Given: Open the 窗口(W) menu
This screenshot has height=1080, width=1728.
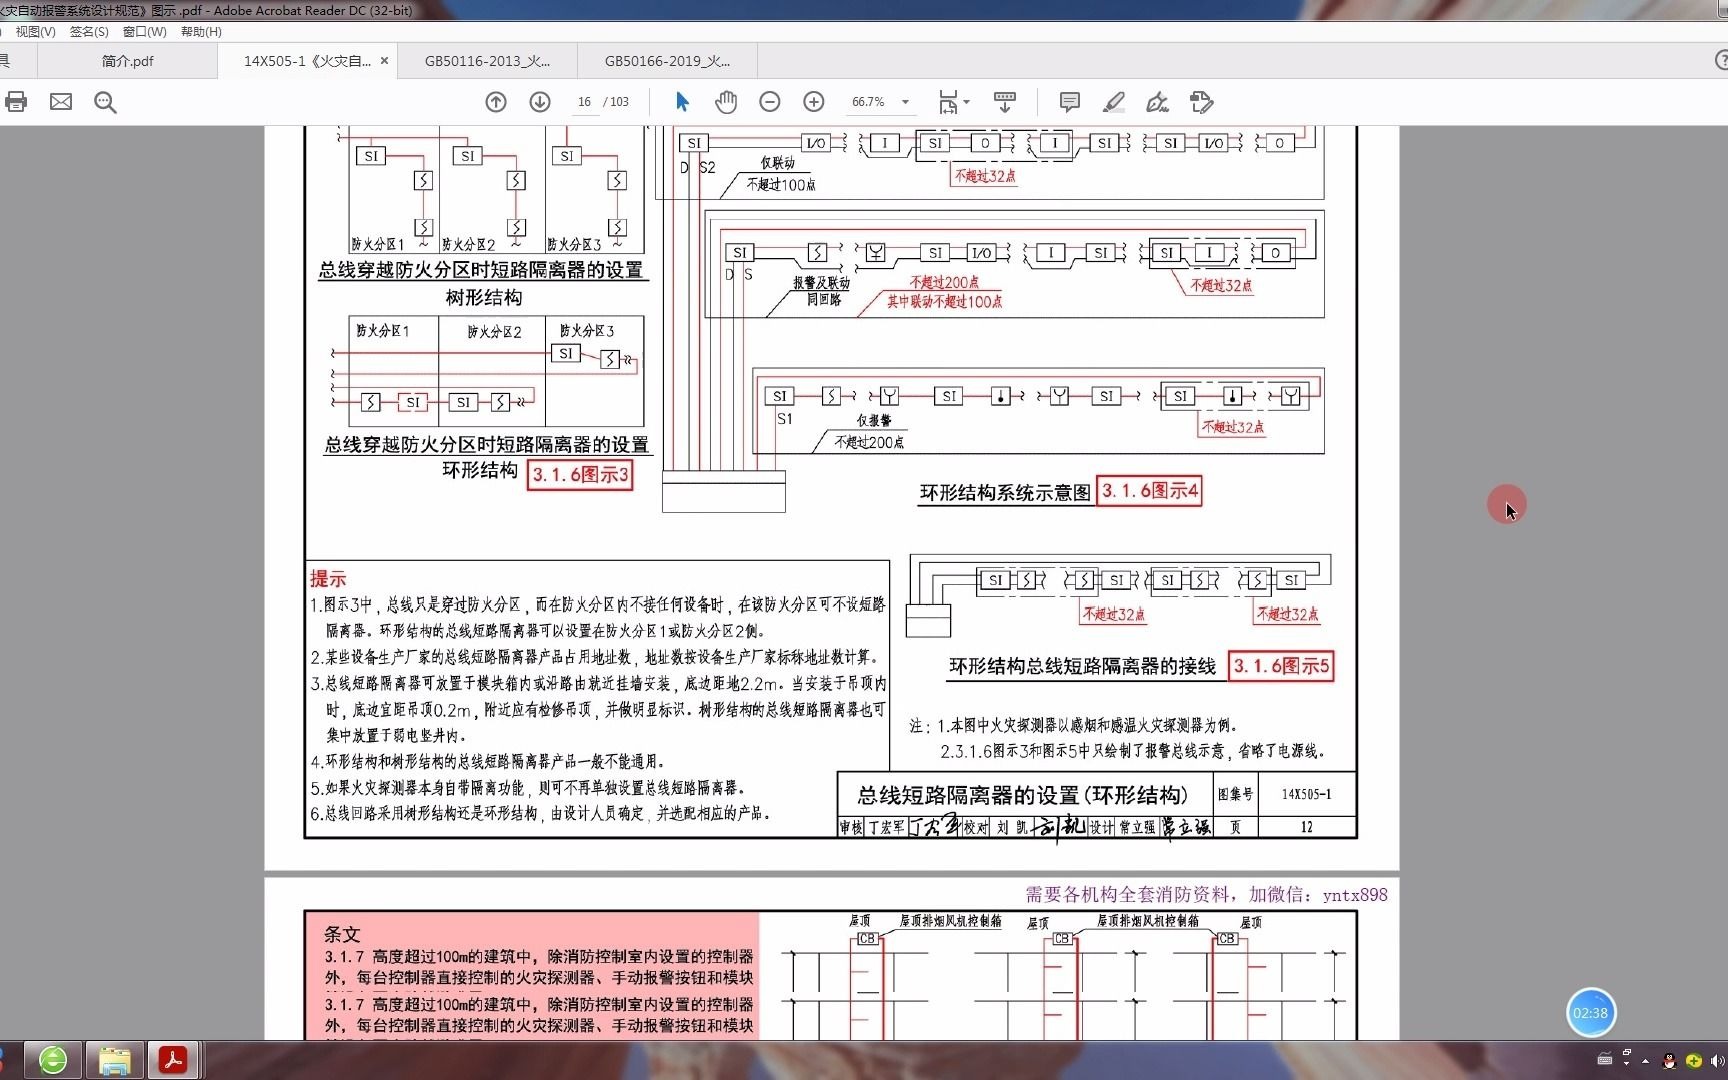Looking at the screenshot, I should pyautogui.click(x=144, y=32).
